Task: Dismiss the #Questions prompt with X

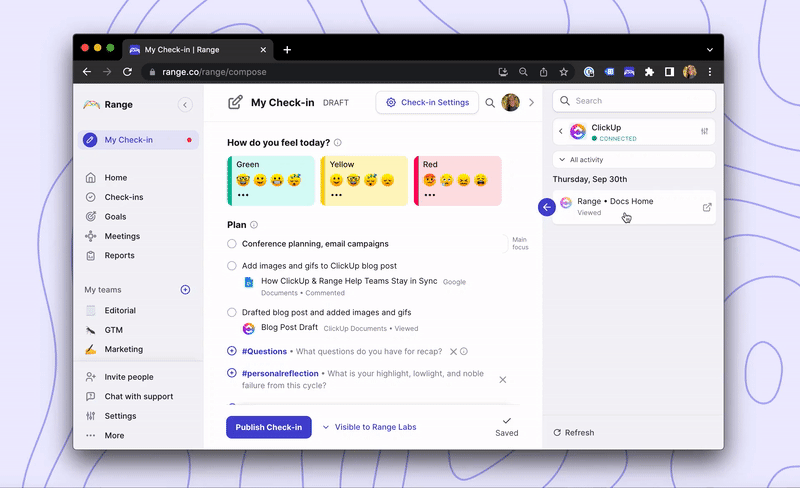Action: (x=453, y=351)
